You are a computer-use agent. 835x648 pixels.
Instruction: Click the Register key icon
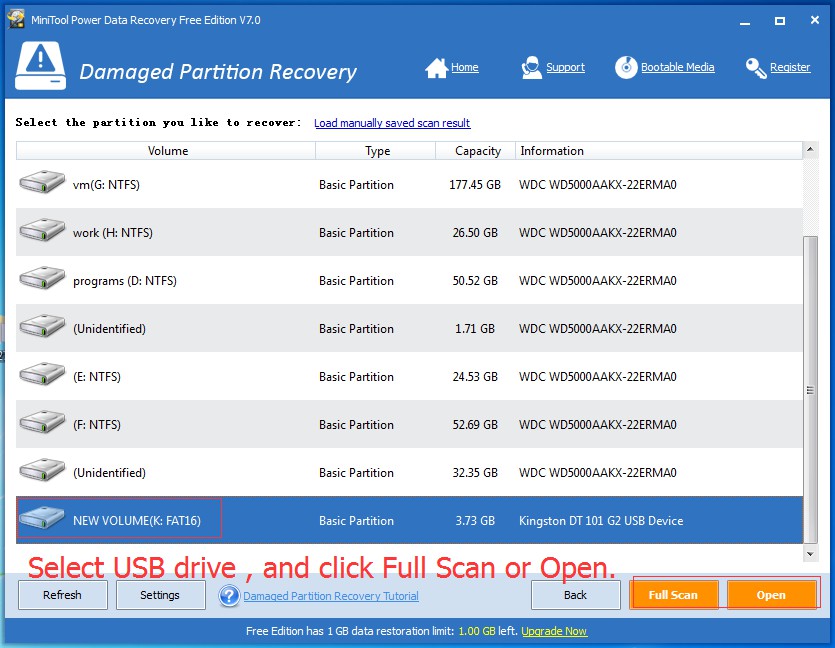[x=755, y=66]
